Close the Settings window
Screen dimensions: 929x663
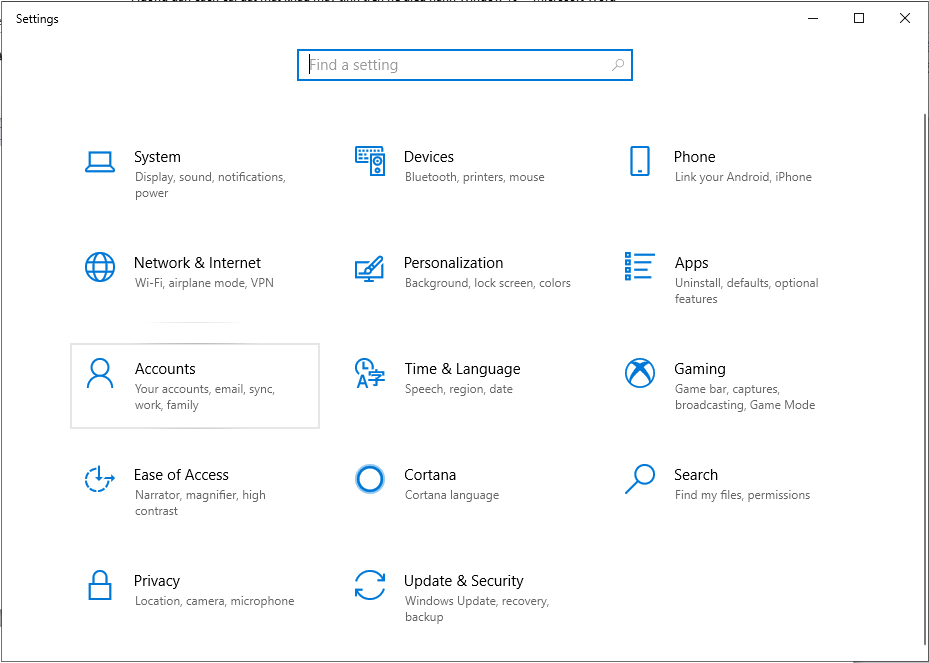[x=905, y=18]
